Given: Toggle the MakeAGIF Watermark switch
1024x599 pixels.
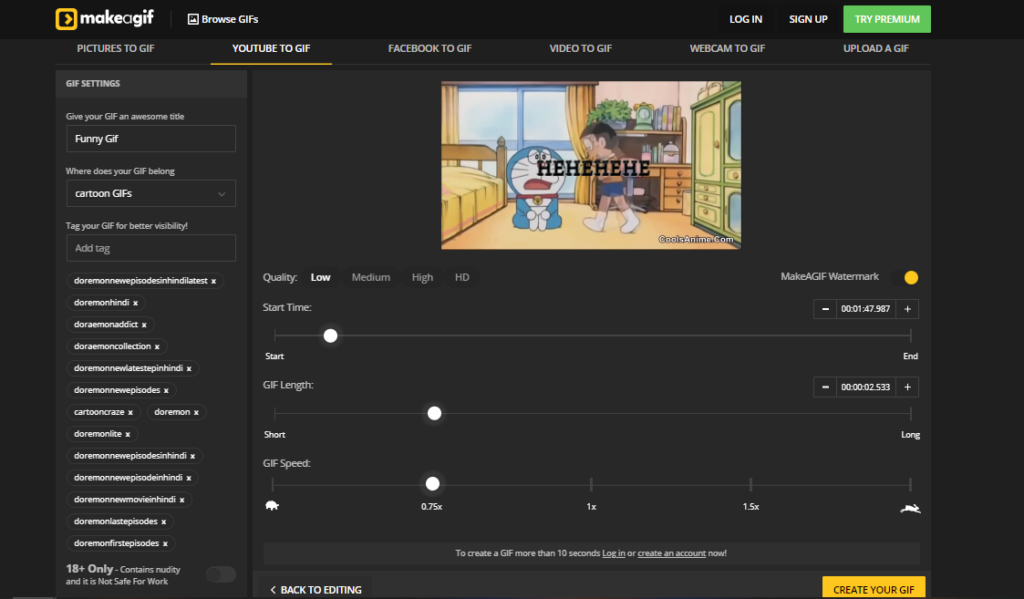Looking at the screenshot, I should [905, 278].
